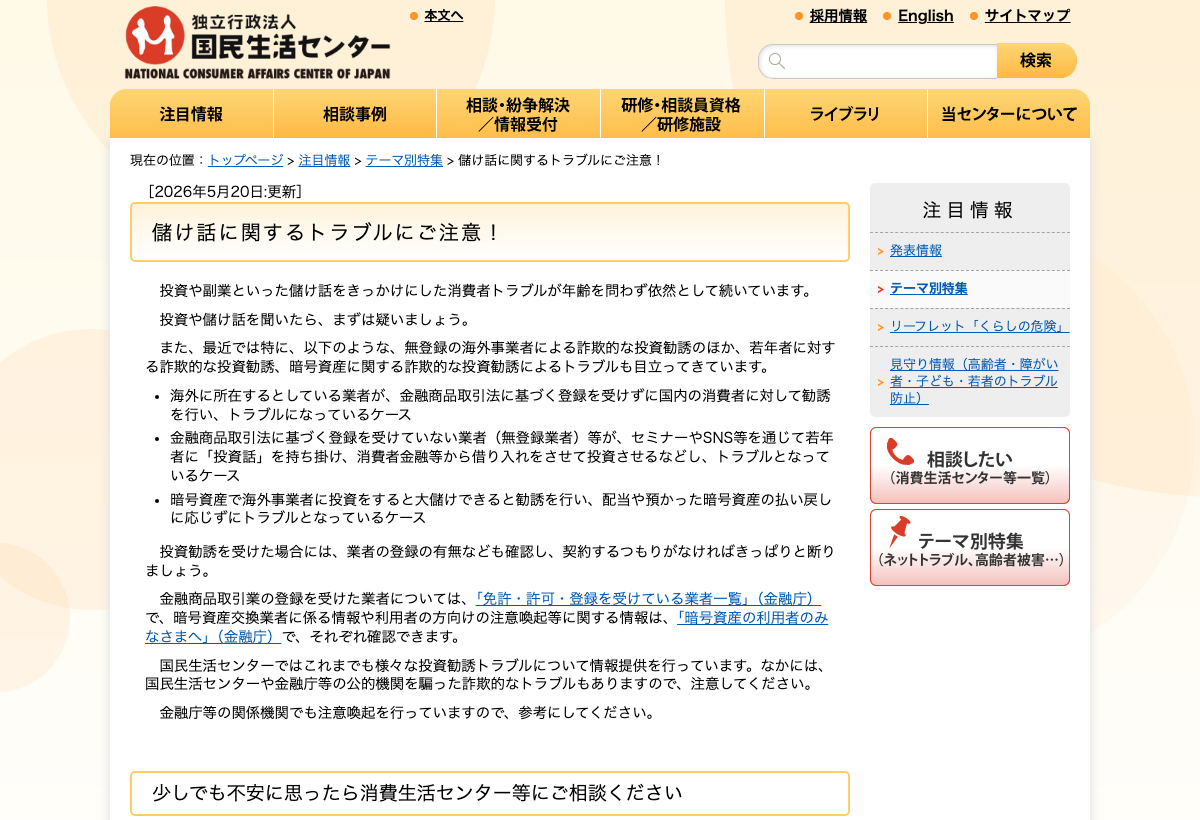1200x820 pixels.
Task: Click the update date ［2026年5月20日:更新］
Action: (x=225, y=192)
